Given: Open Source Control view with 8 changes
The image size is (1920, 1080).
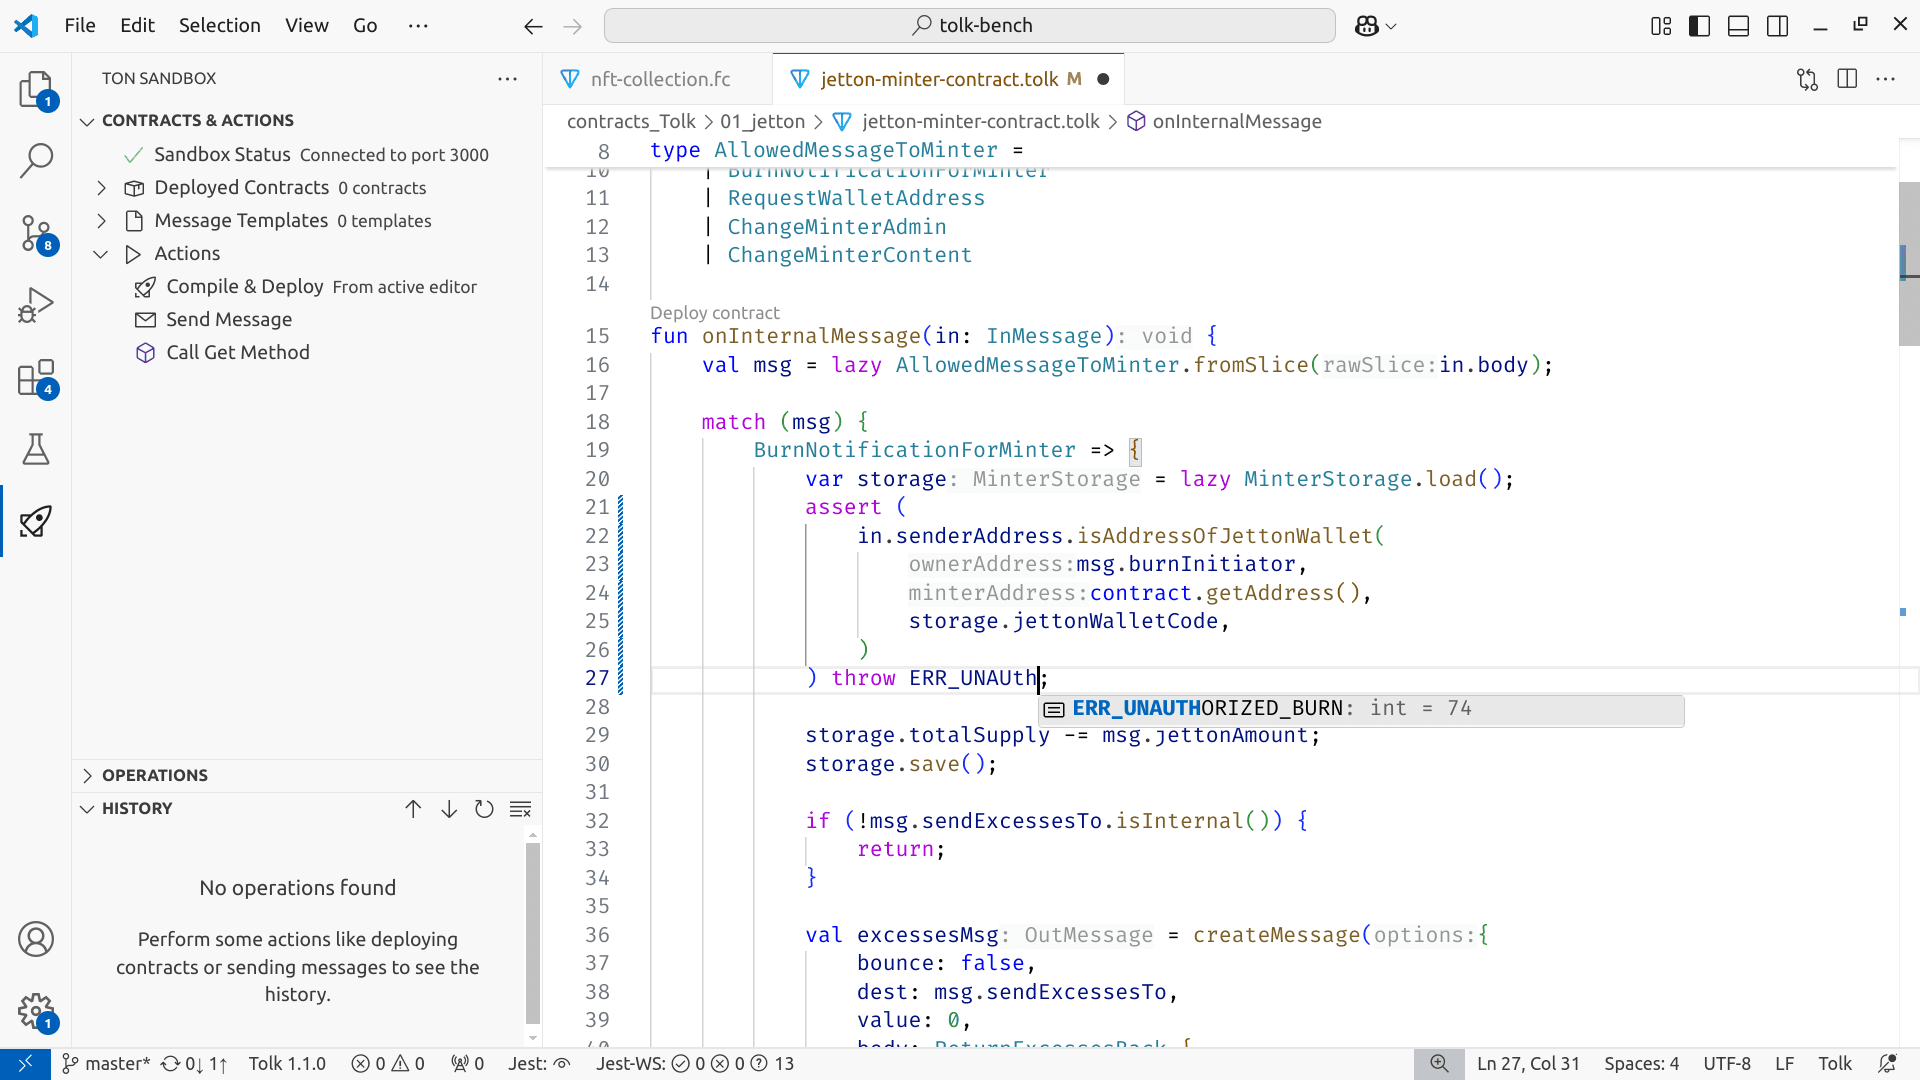Looking at the screenshot, I should click(x=36, y=234).
